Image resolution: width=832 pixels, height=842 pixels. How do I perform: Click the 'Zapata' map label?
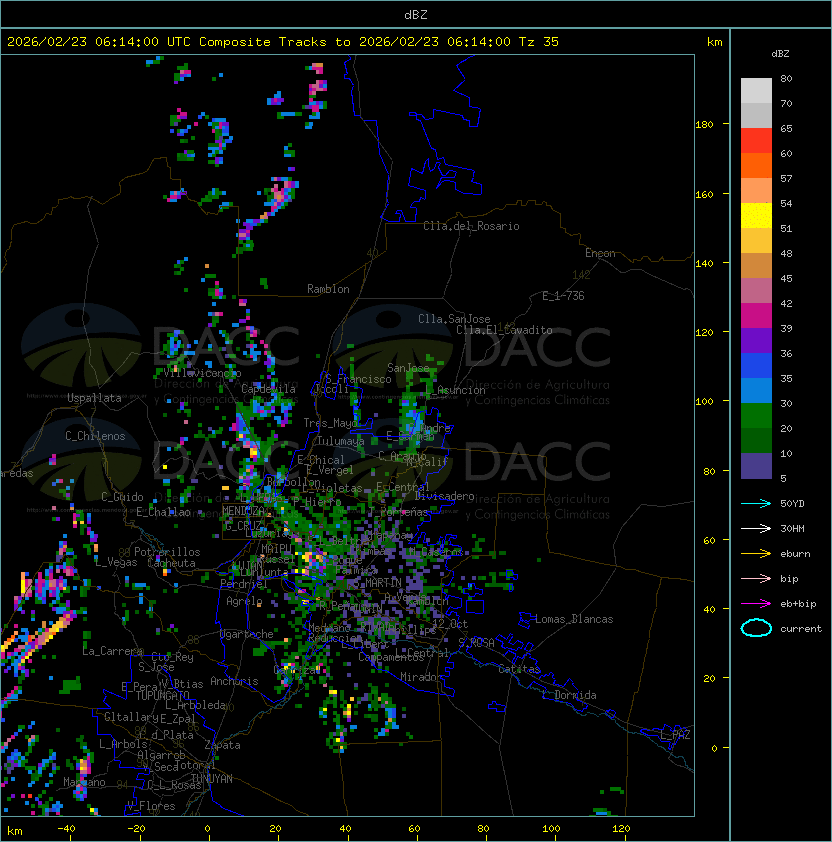(x=222, y=745)
